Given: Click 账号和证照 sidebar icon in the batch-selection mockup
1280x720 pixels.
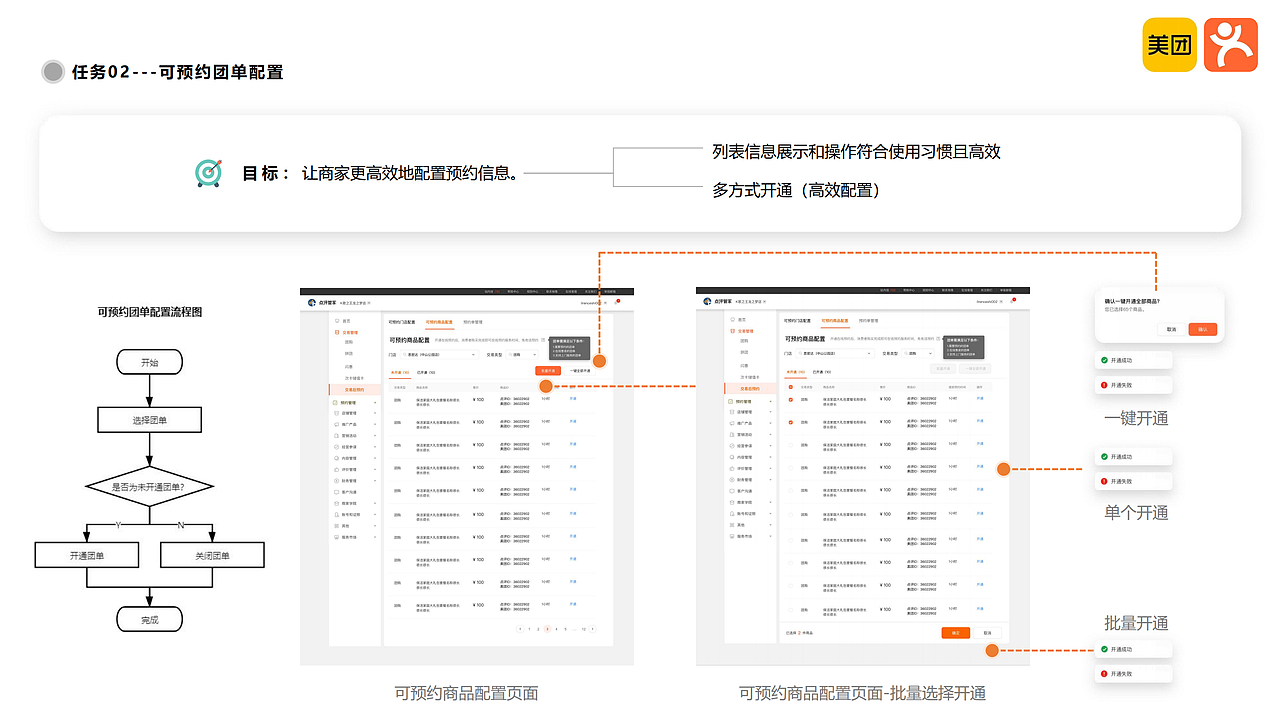Looking at the screenshot, I should [x=732, y=513].
